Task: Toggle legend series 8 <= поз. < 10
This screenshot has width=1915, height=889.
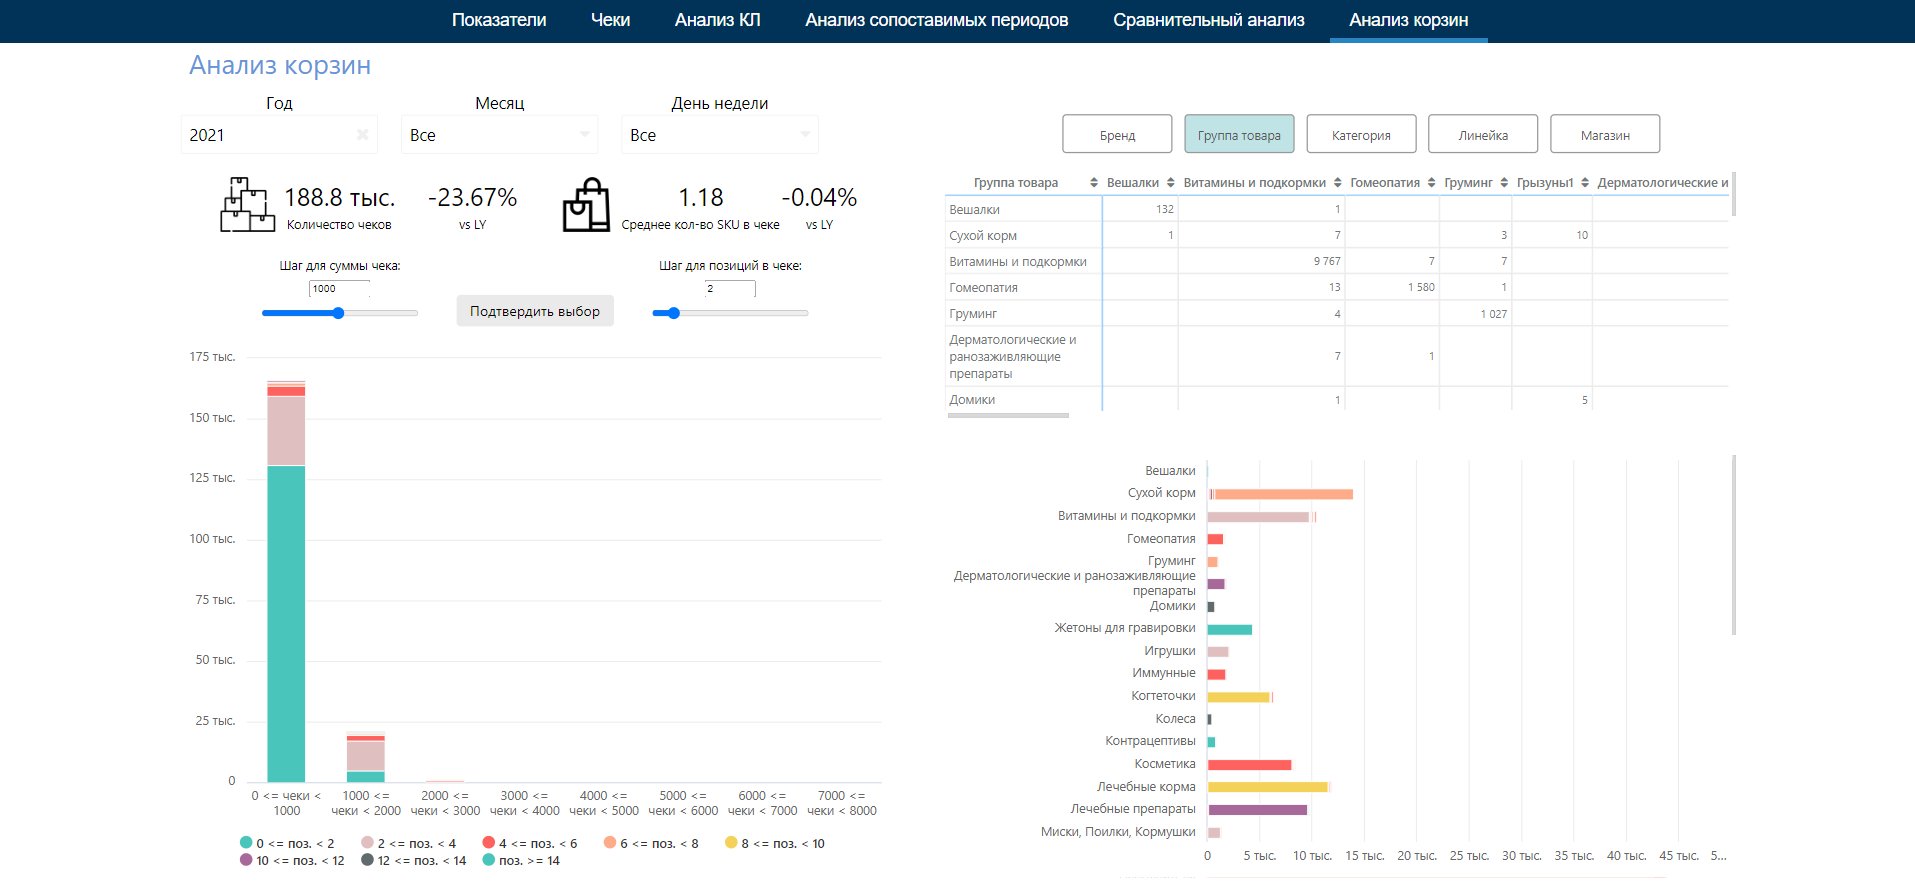Action: point(775,843)
